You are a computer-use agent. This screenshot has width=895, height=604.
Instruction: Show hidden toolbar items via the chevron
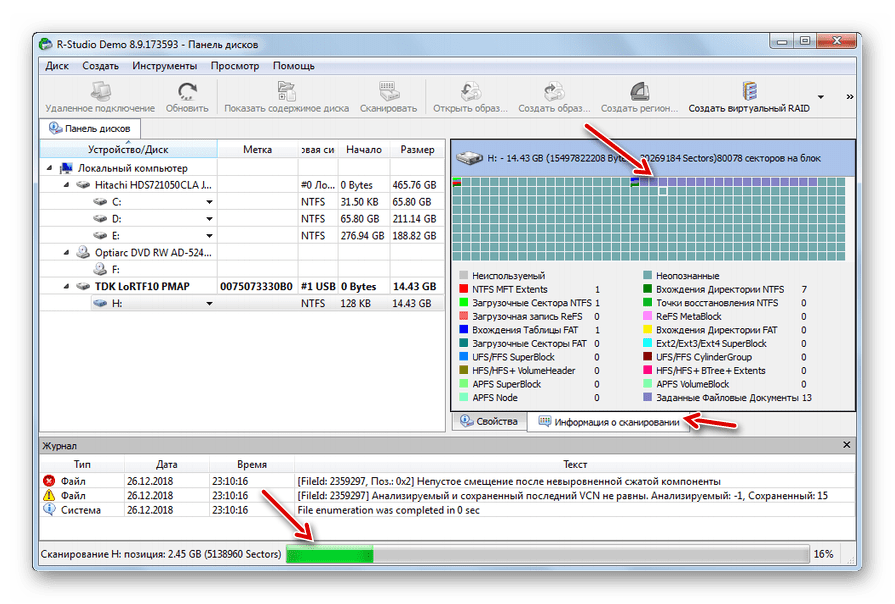(850, 97)
